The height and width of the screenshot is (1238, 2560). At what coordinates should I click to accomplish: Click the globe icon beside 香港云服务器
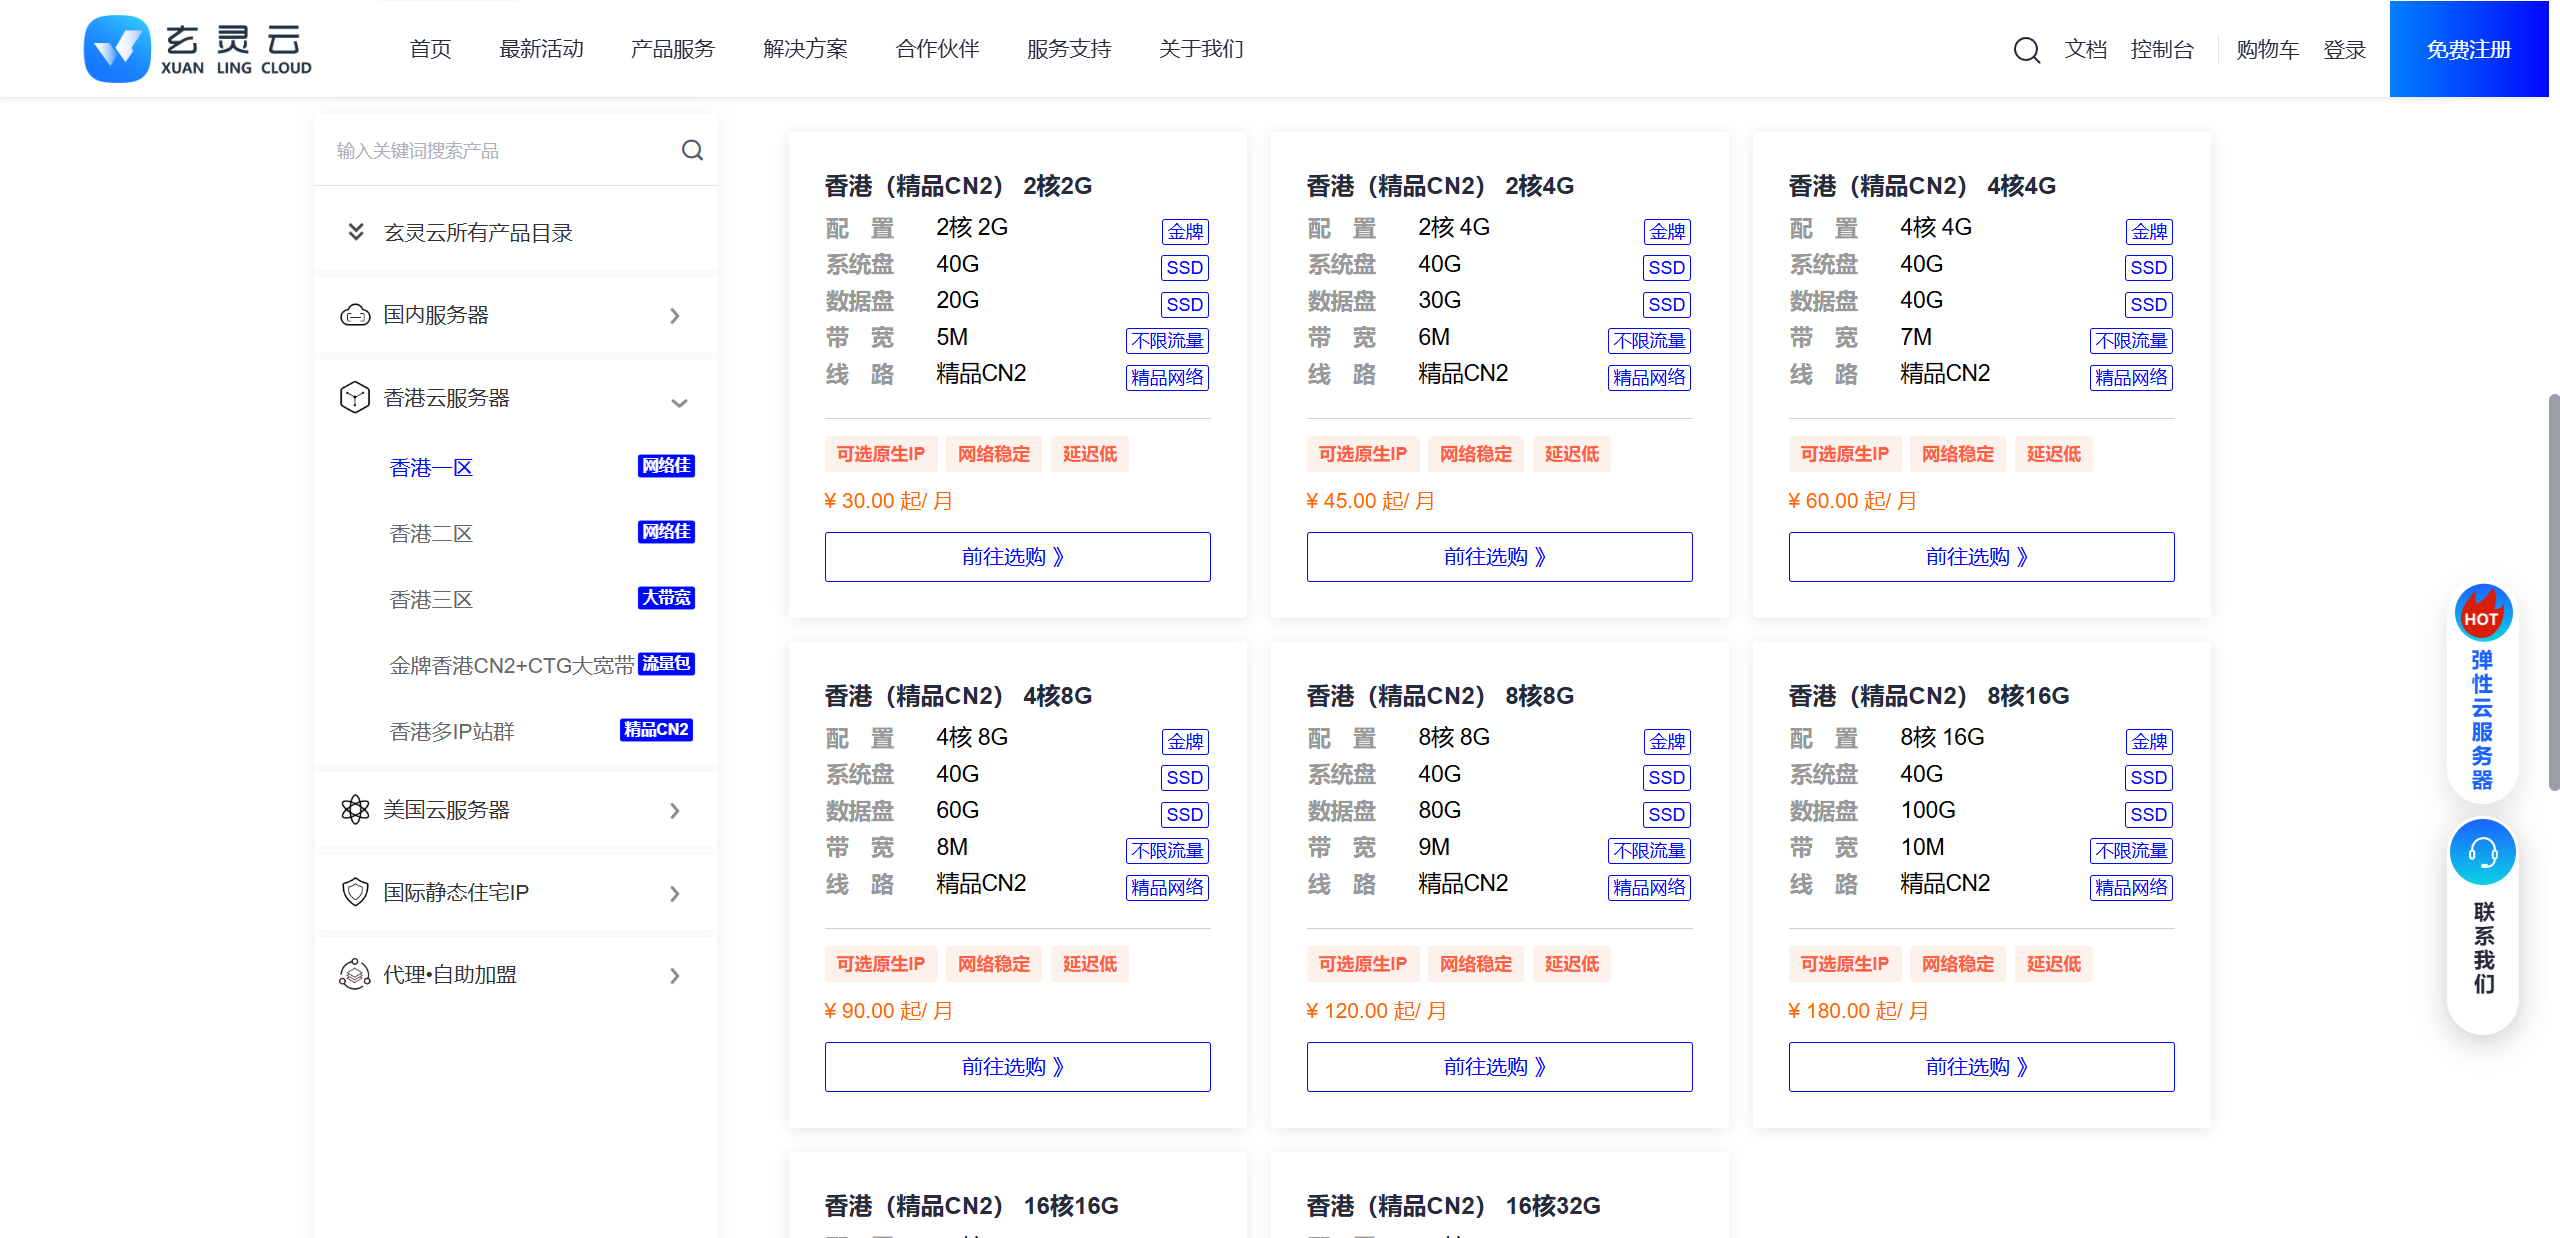[x=356, y=397]
